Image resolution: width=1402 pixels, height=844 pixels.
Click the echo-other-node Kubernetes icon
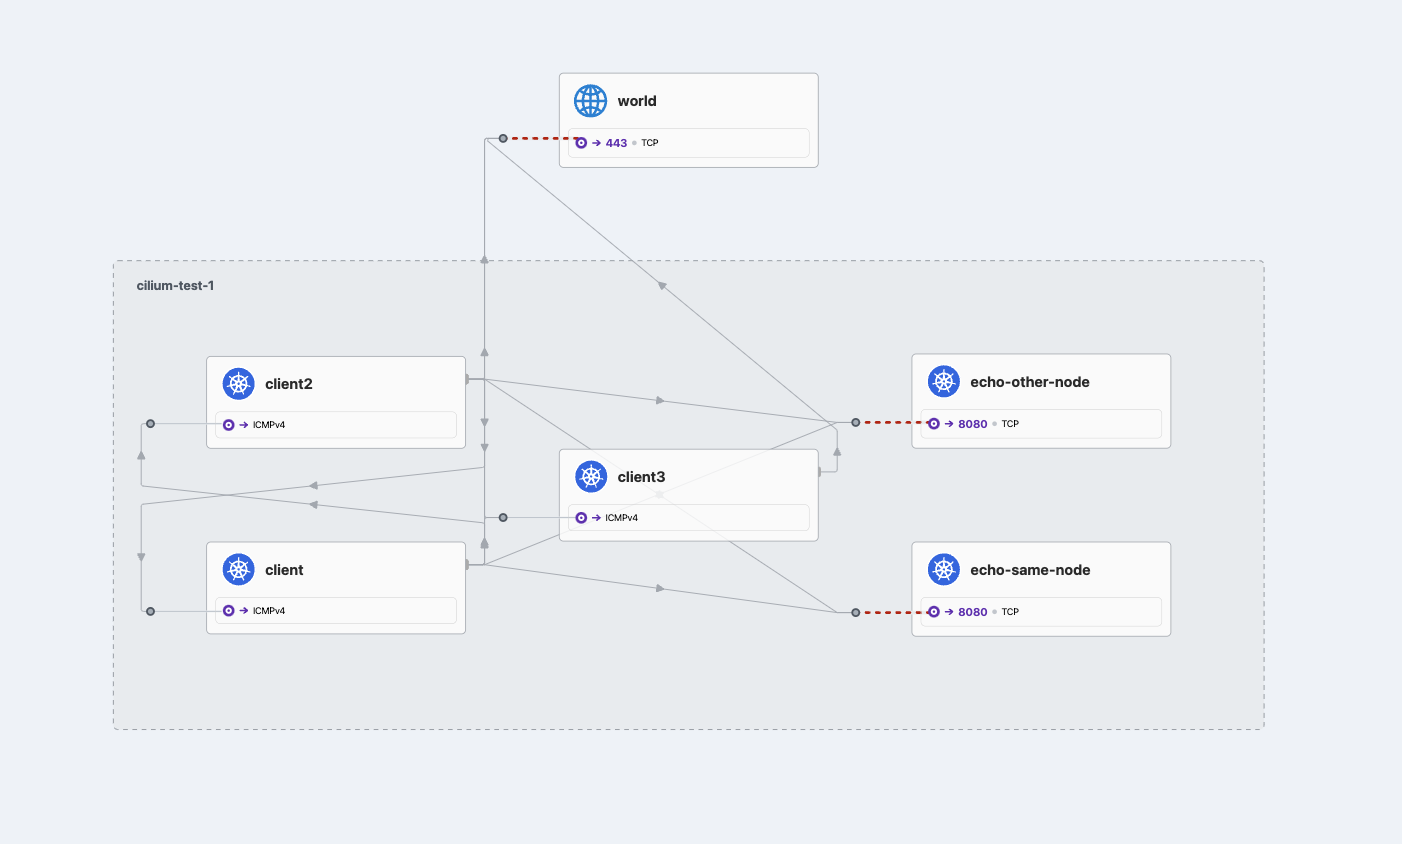943,382
